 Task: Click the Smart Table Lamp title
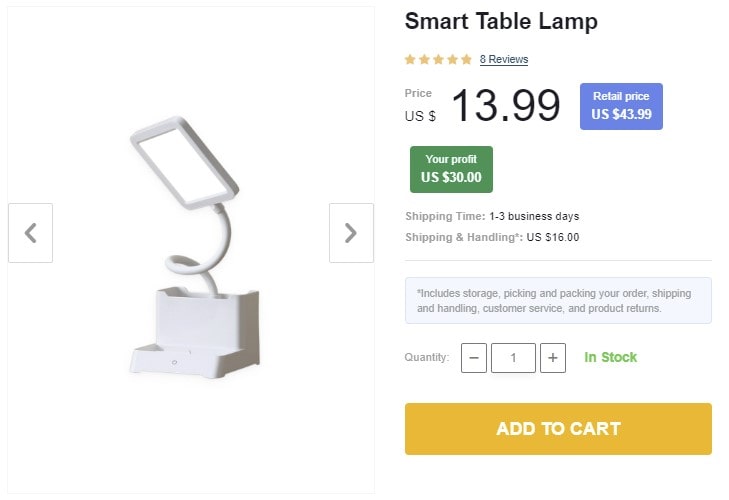tap(501, 21)
